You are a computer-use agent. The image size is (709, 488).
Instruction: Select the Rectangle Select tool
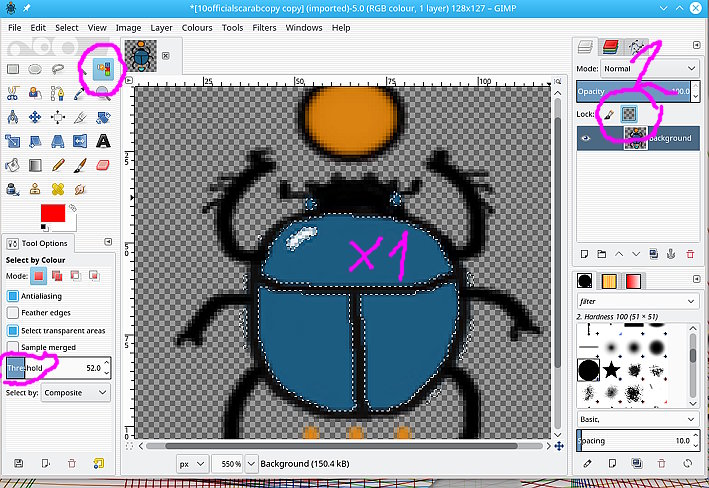pyautogui.click(x=13, y=69)
